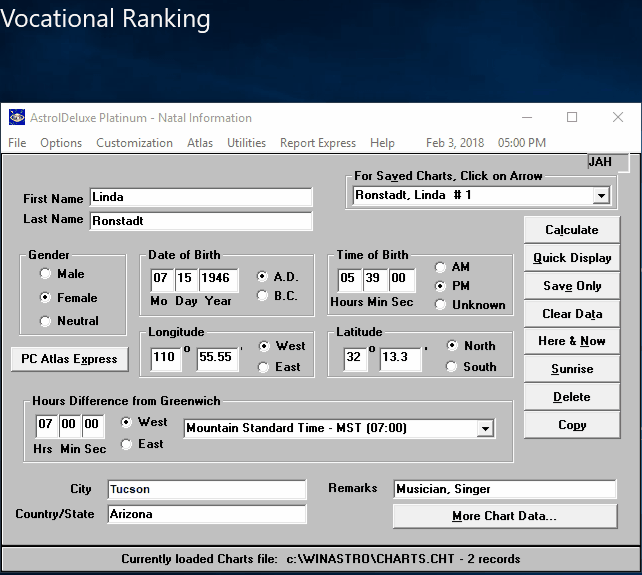The image size is (642, 575).
Task: Click the birth month field
Action: [x=162, y=280]
